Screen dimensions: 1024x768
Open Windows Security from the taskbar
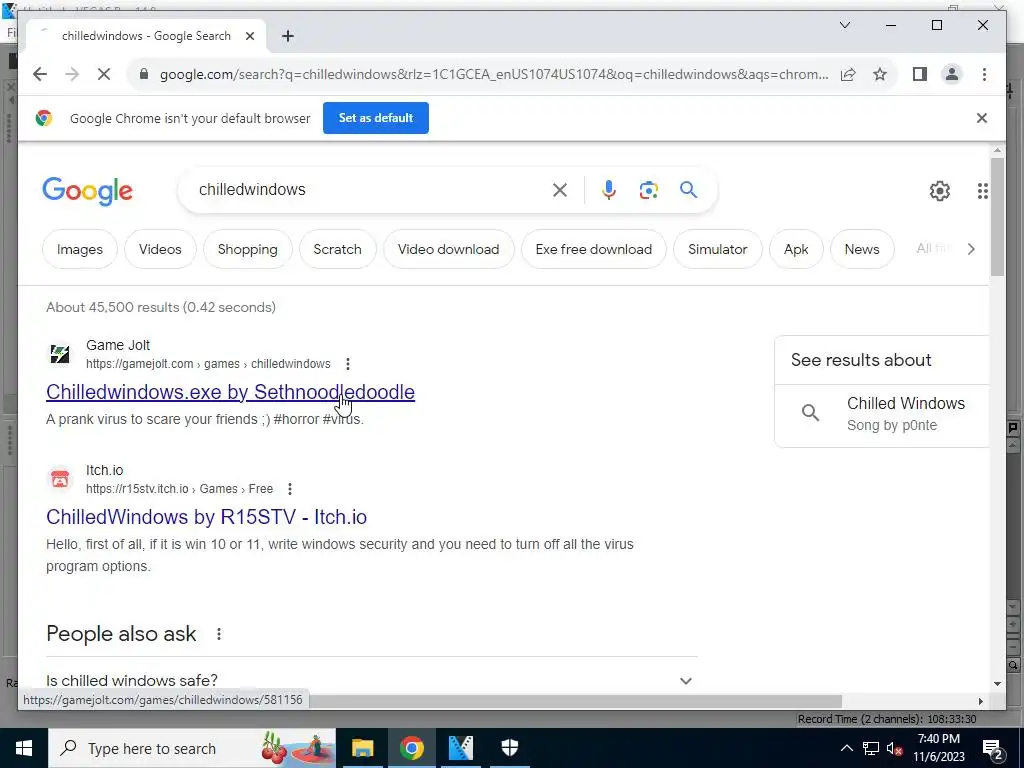point(510,748)
